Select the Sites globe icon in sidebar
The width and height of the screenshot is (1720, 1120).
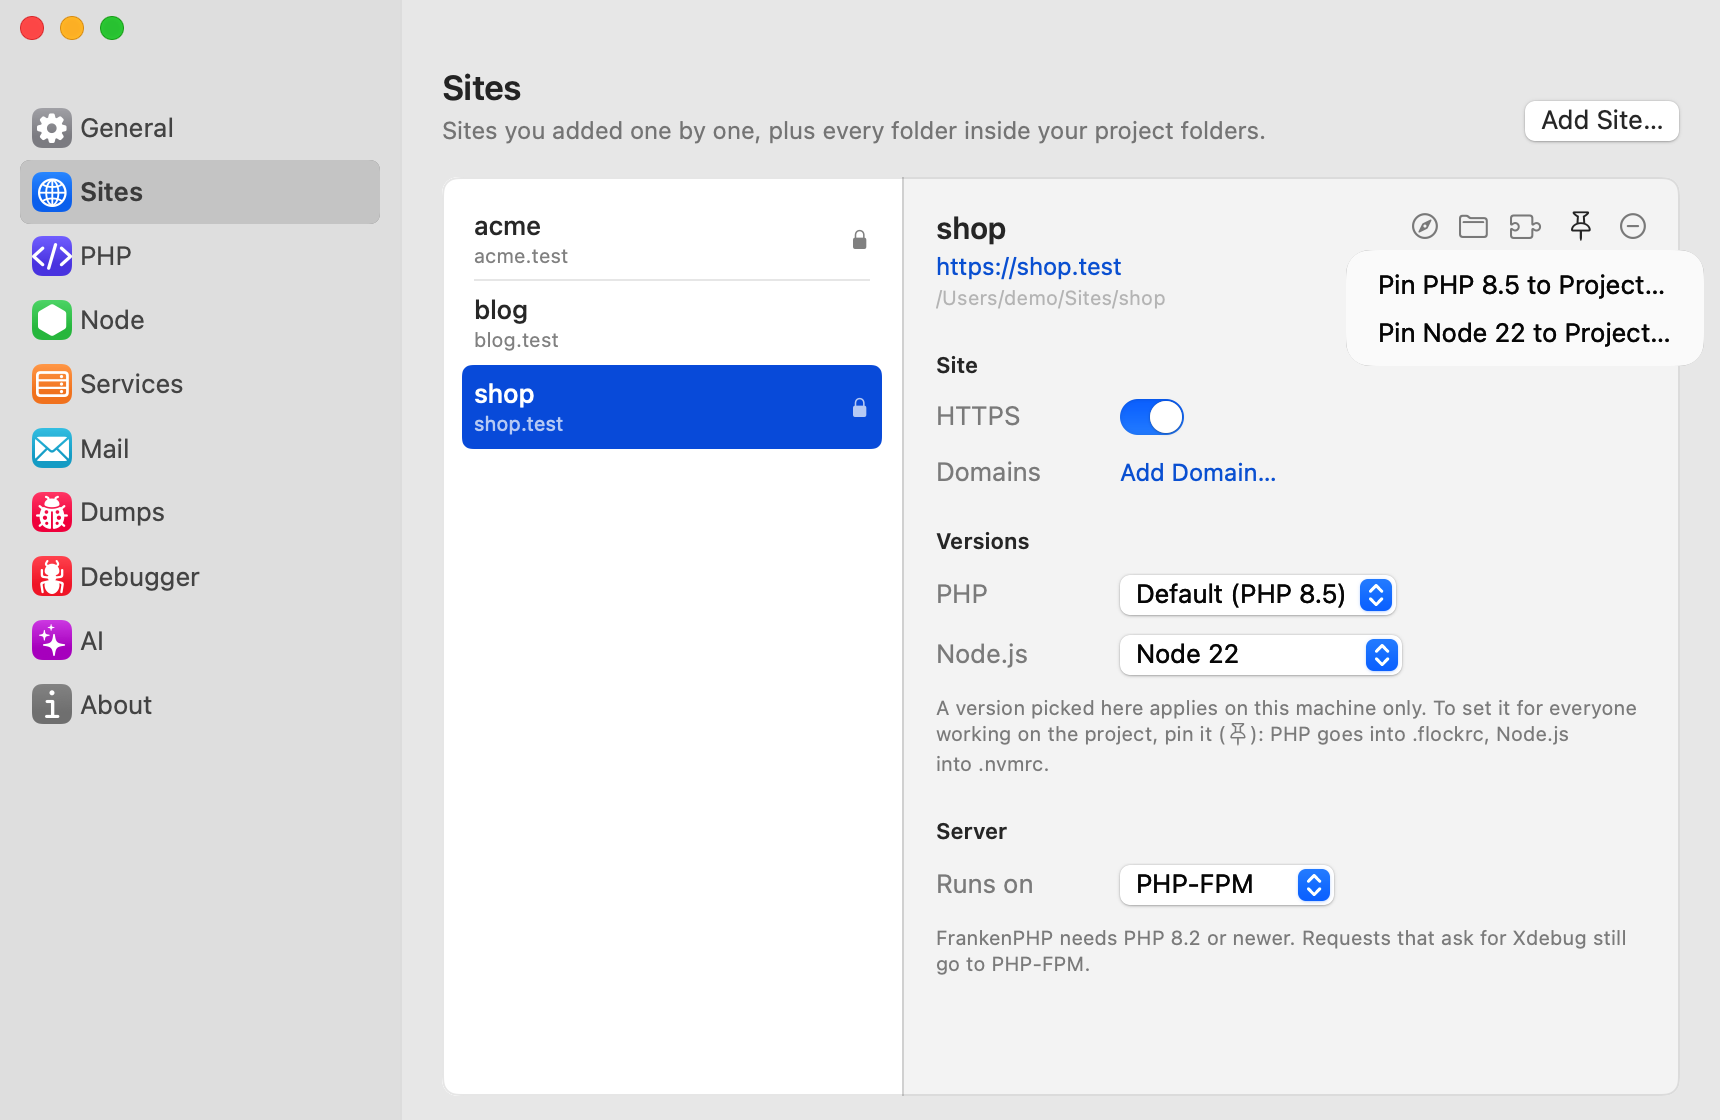(52, 192)
